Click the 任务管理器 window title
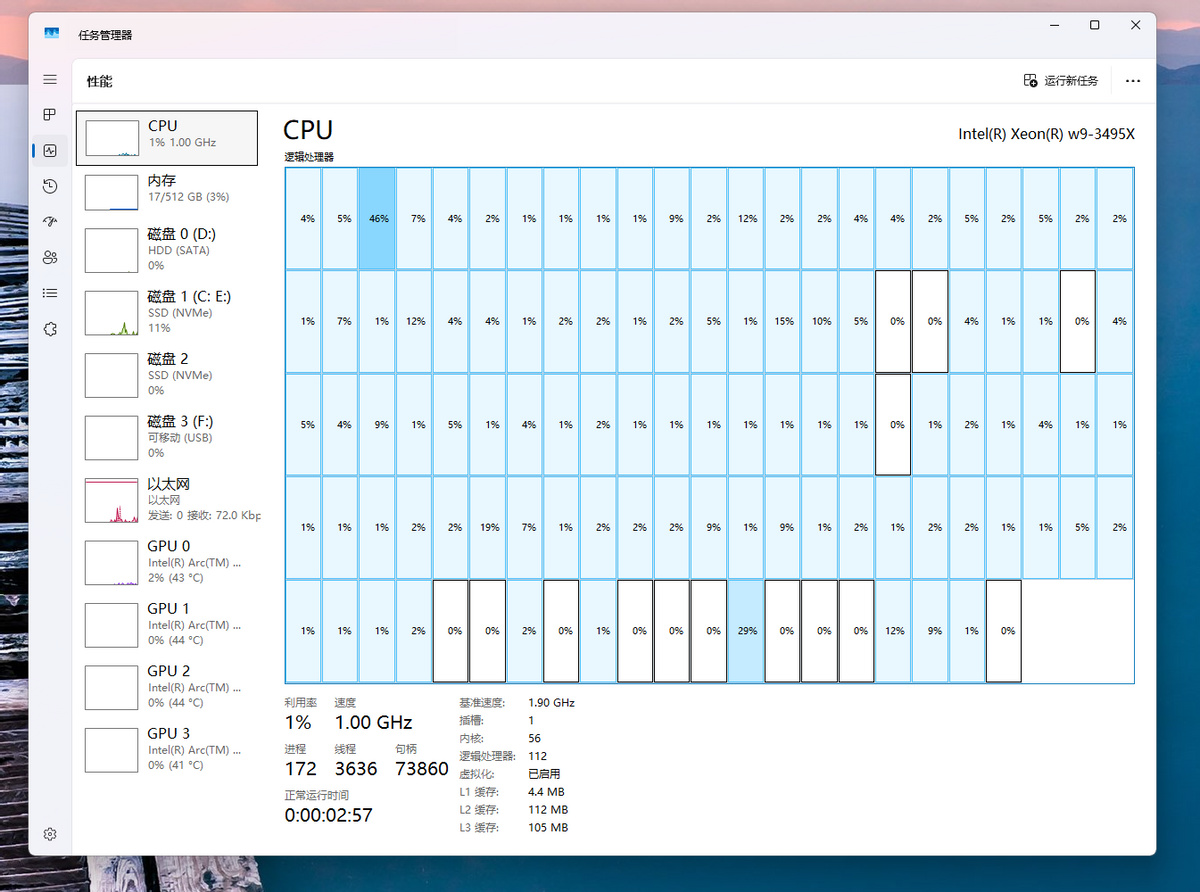This screenshot has height=892, width=1200. pos(105,35)
